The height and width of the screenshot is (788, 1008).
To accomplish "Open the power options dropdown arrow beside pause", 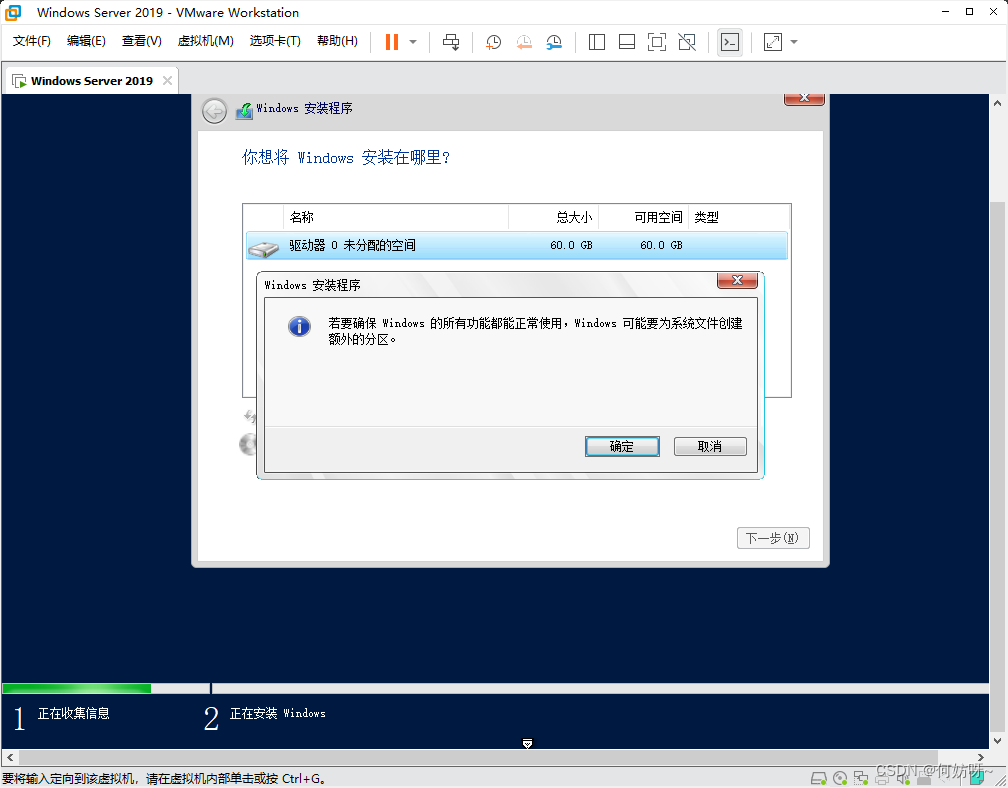I will [413, 42].
